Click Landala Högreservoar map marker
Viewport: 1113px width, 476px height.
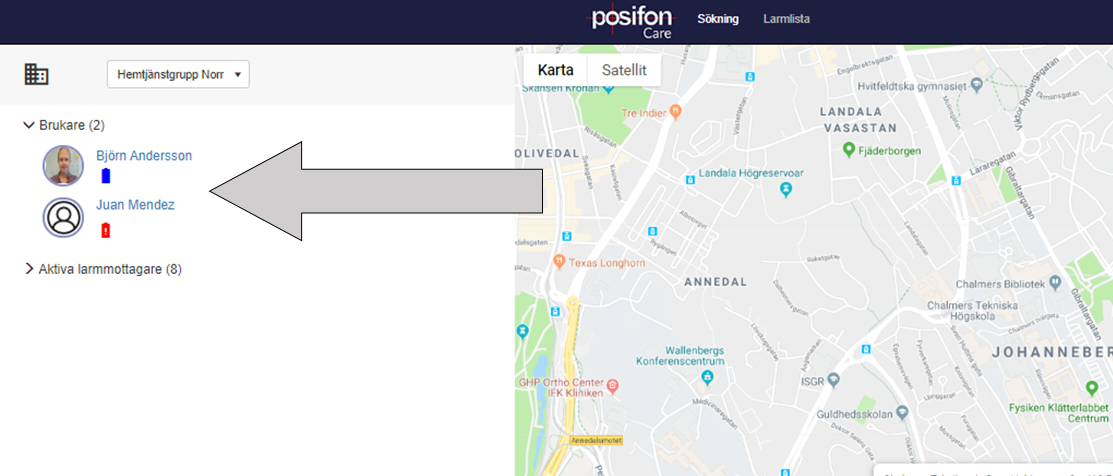click(784, 190)
